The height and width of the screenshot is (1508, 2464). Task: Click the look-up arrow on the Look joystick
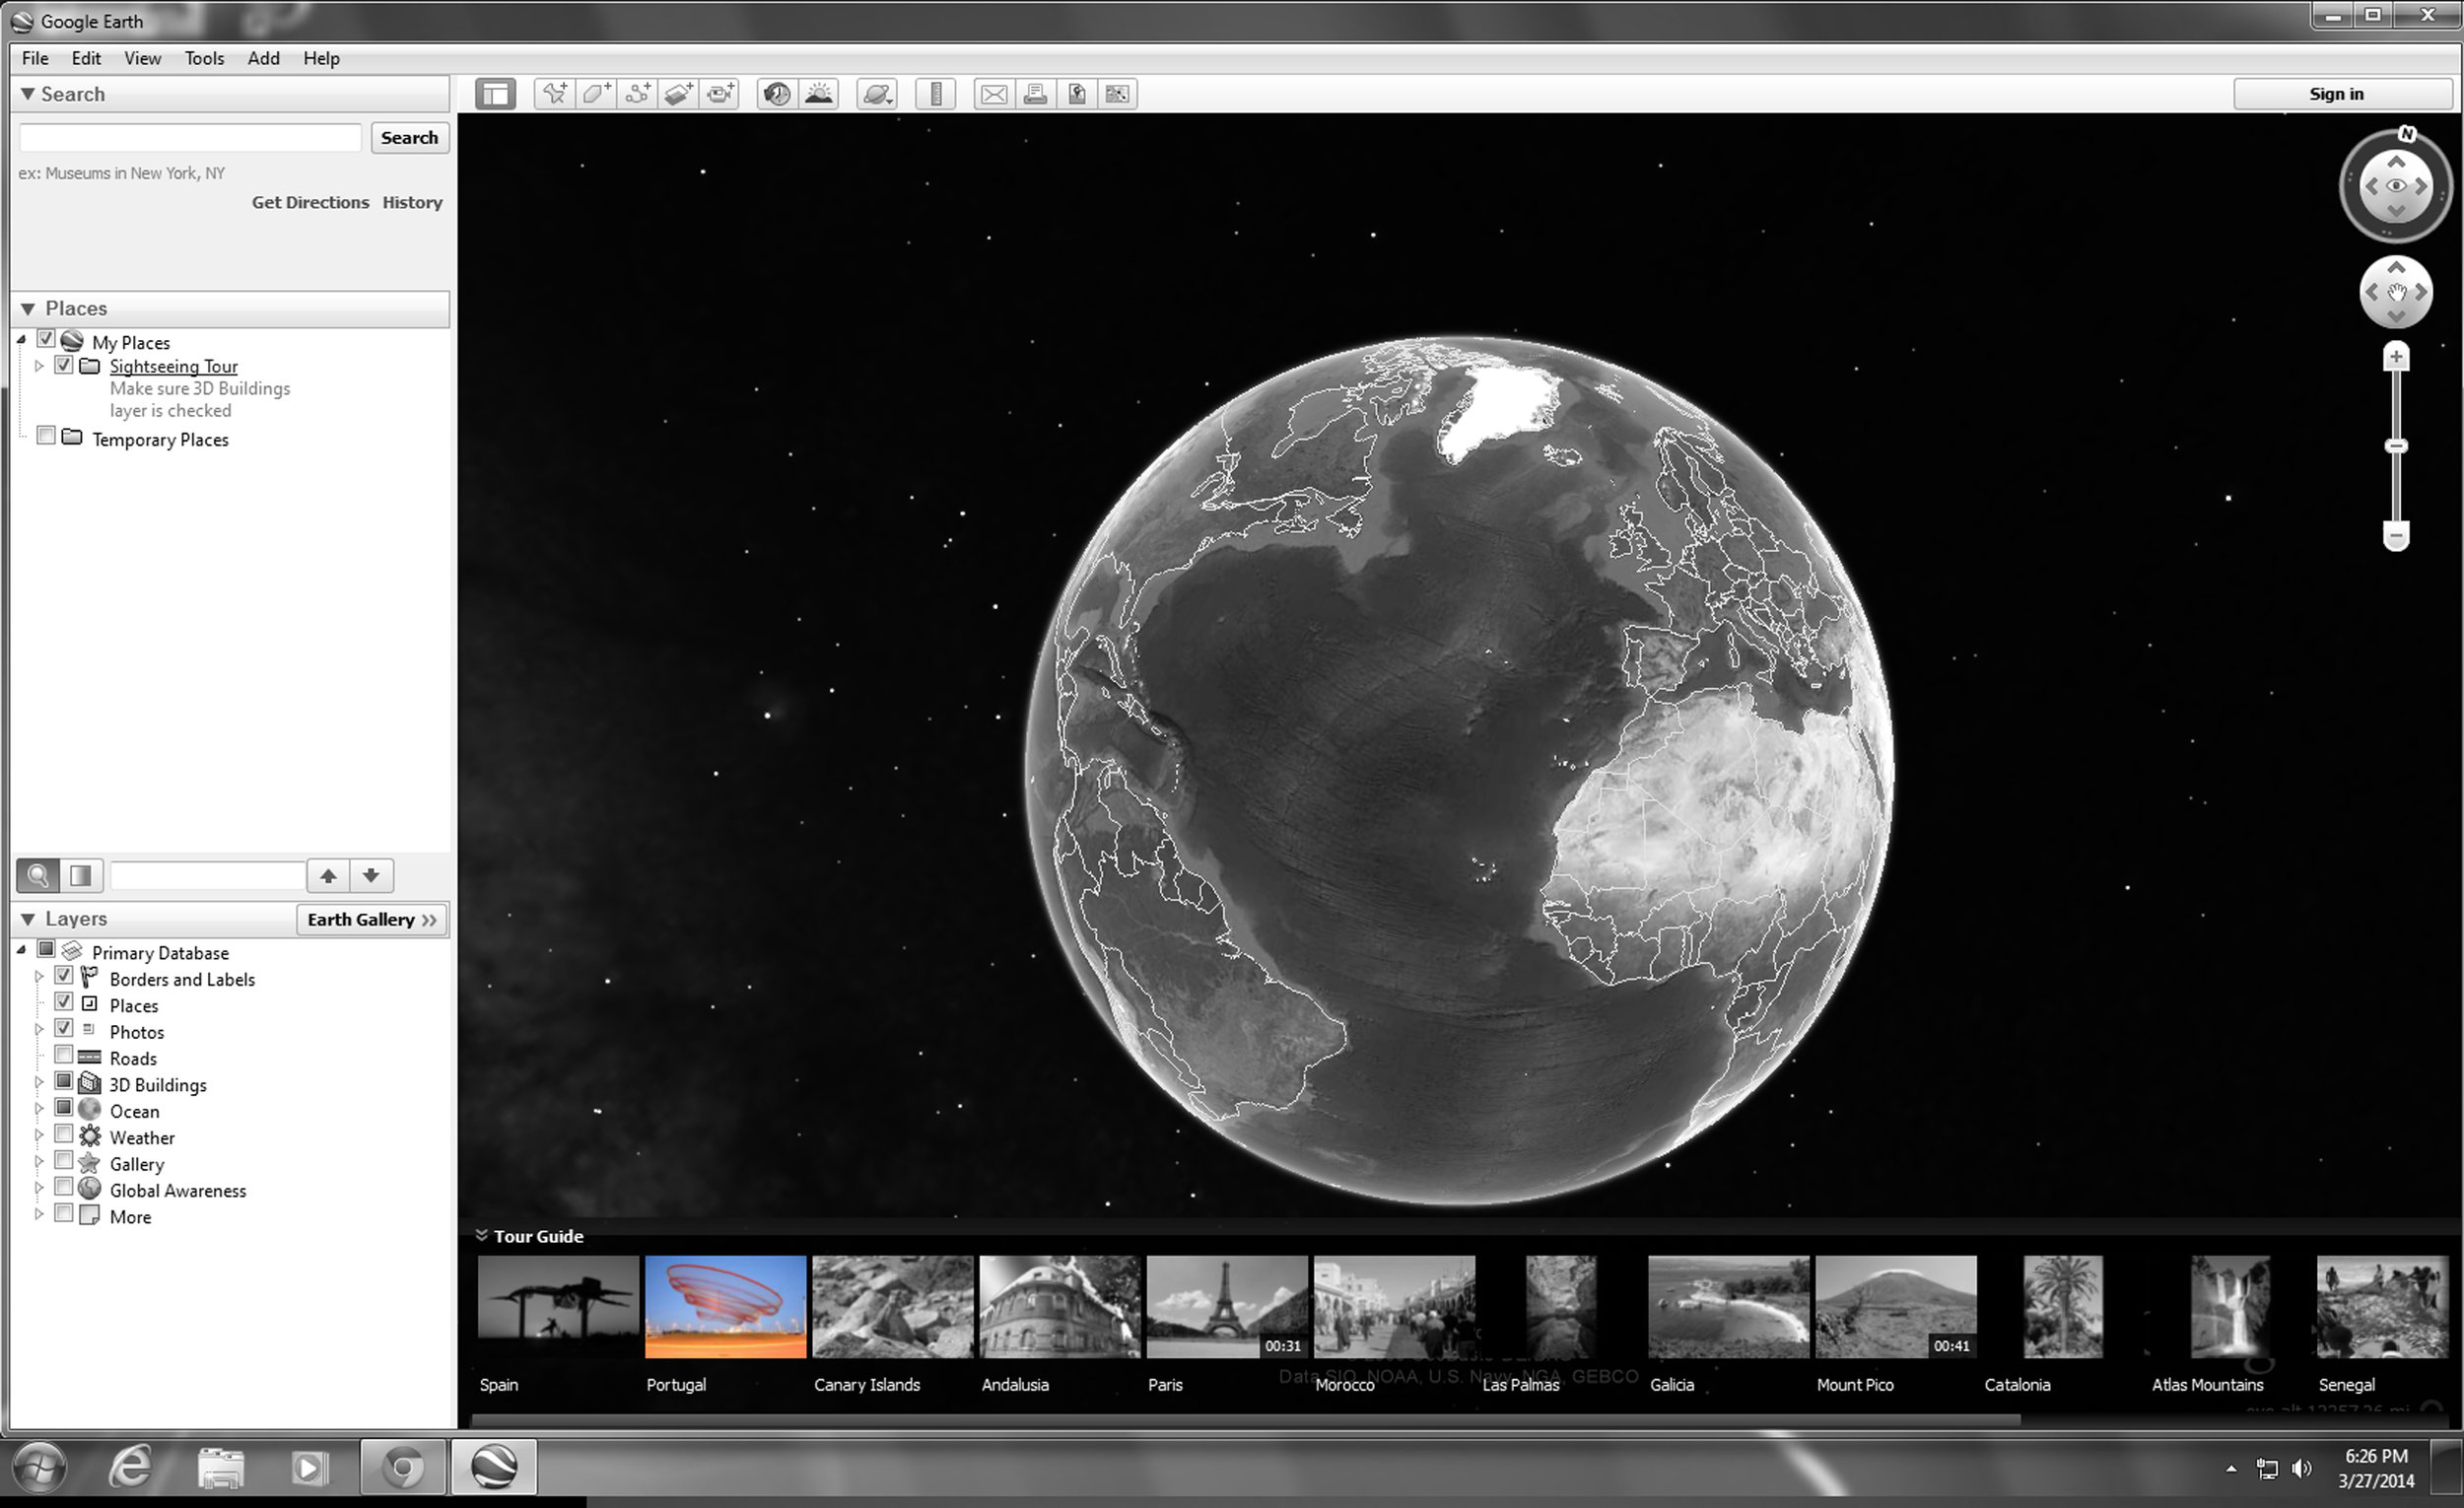[2396, 161]
